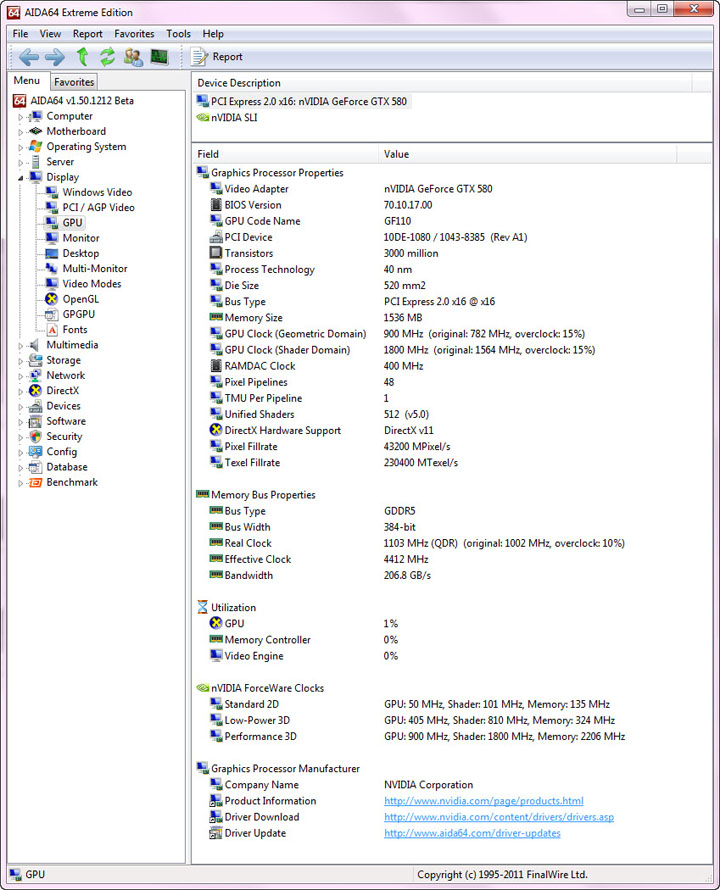Expand the Storage tree node
Viewport: 720px width, 890px height.
(20, 361)
